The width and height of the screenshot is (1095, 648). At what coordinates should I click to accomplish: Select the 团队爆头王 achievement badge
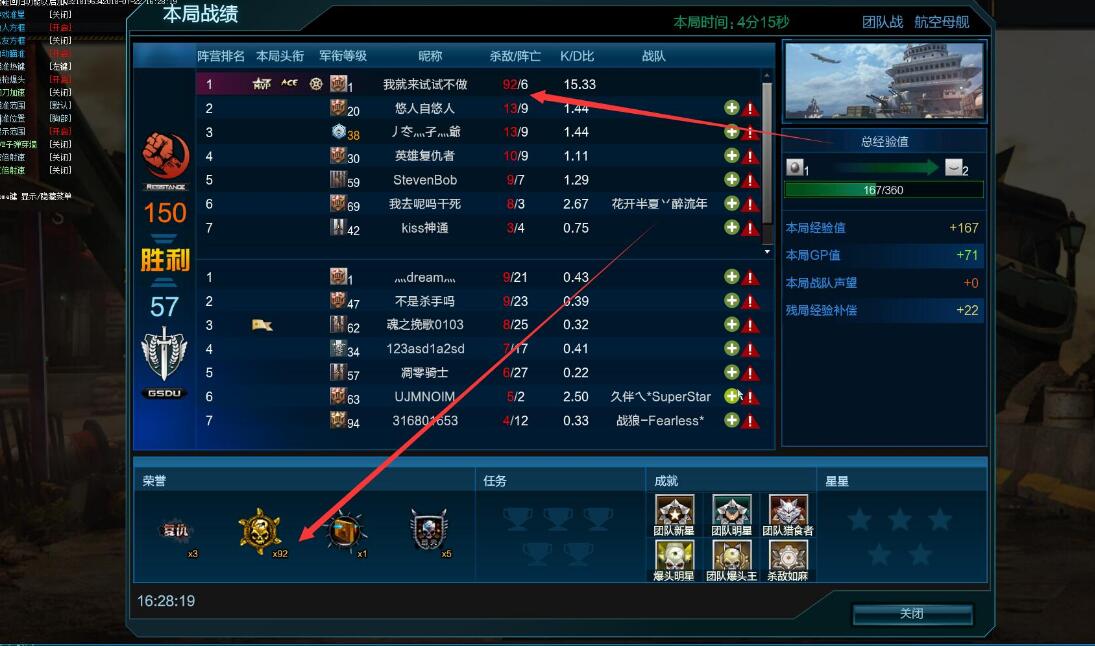pos(731,560)
